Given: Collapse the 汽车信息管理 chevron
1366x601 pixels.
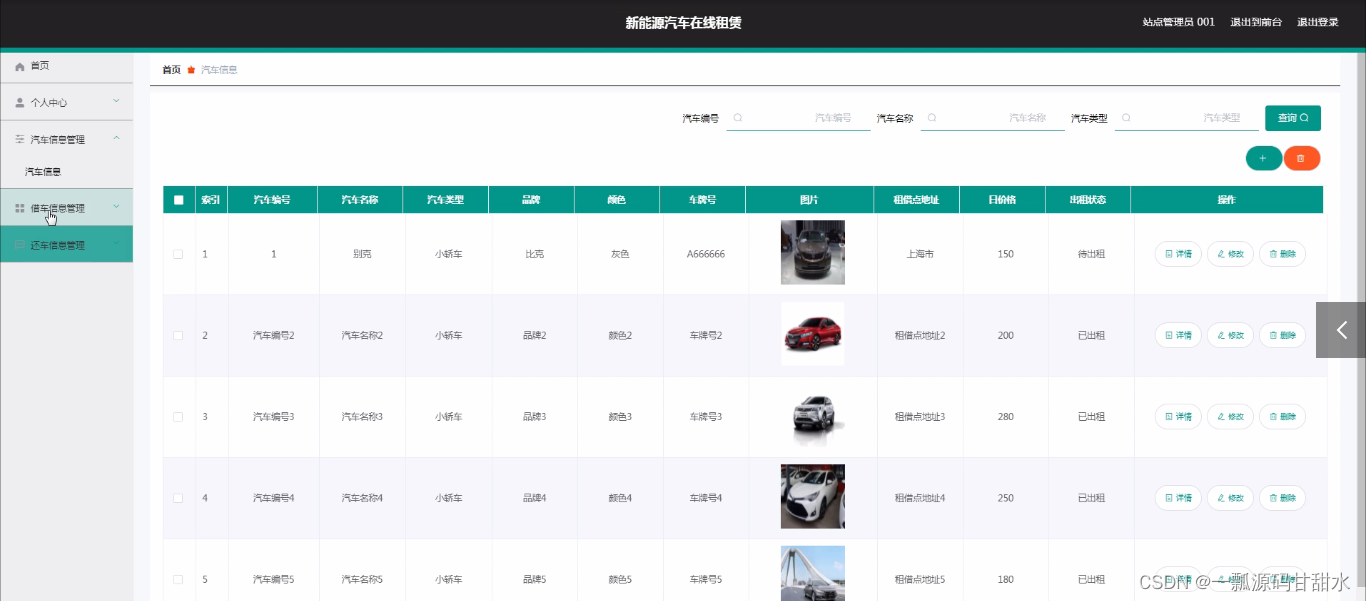Looking at the screenshot, I should [116, 138].
